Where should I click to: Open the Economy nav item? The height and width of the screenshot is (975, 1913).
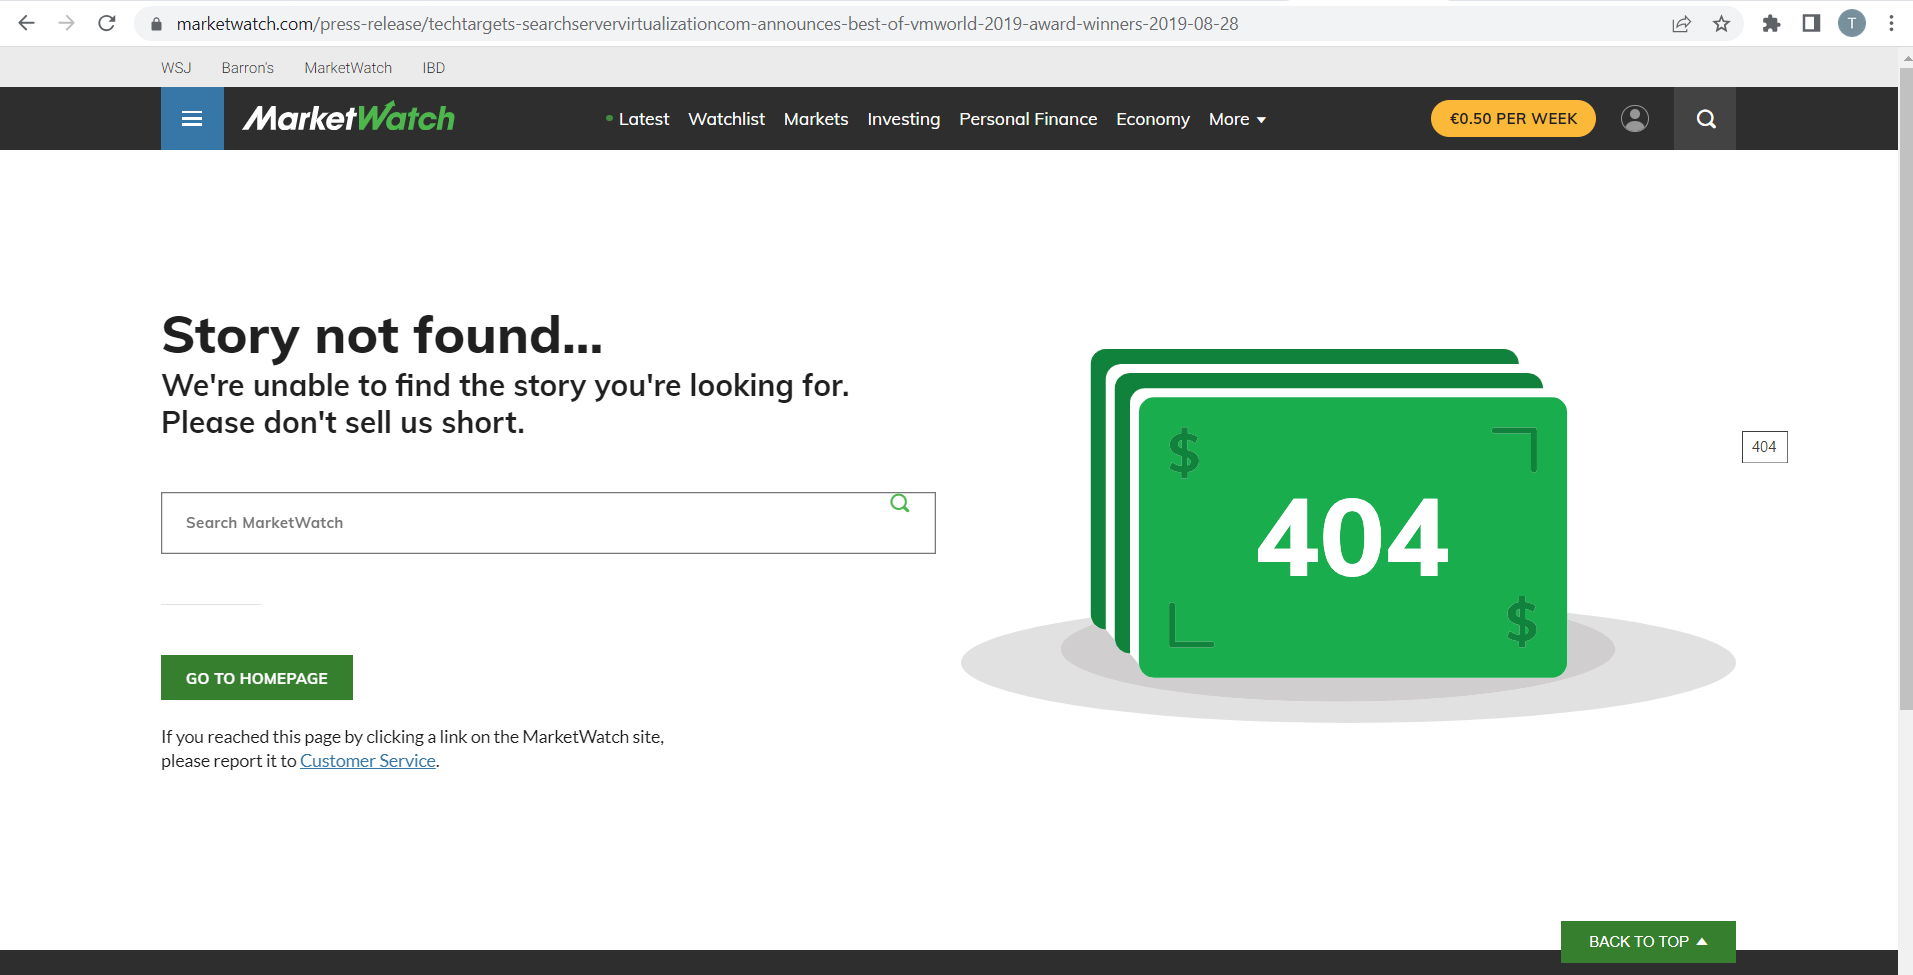(1153, 119)
